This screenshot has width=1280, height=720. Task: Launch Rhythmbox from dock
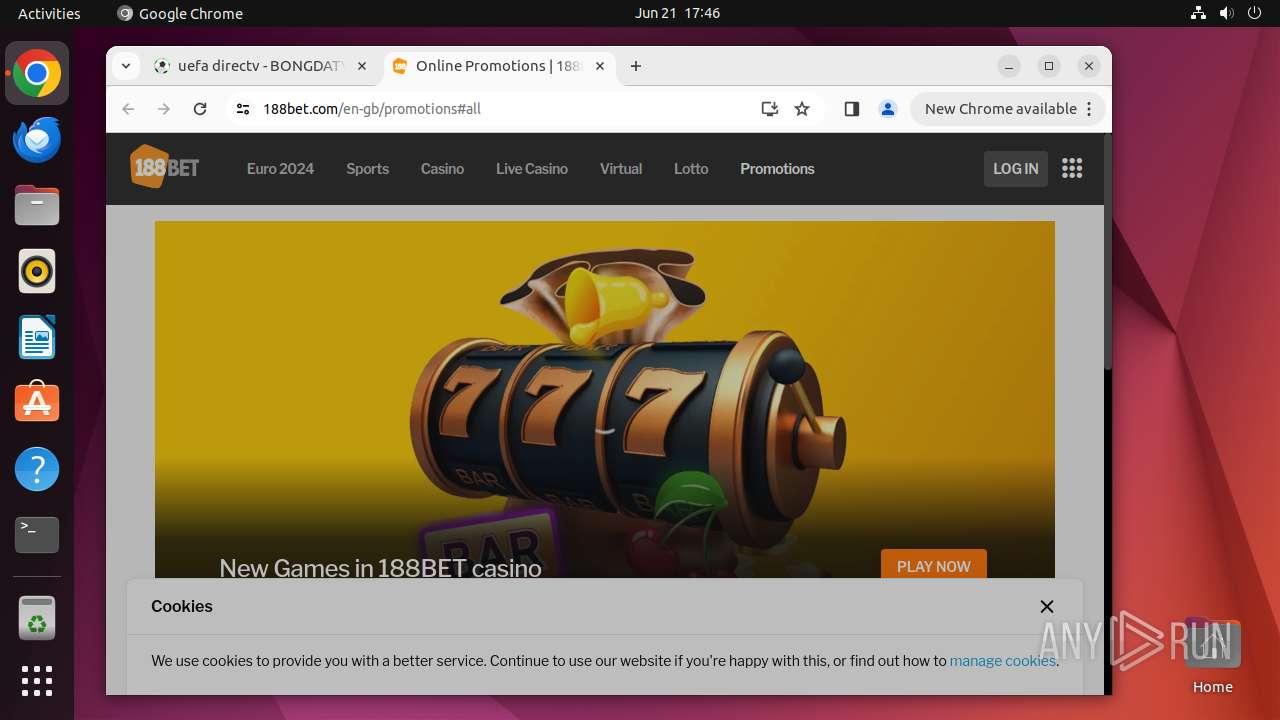[37, 271]
